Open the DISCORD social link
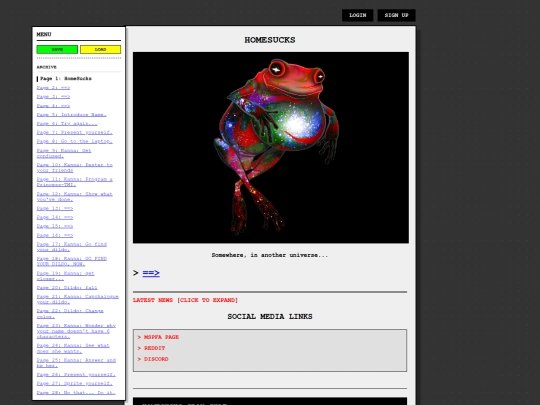This screenshot has height=405, width=540. (156, 359)
